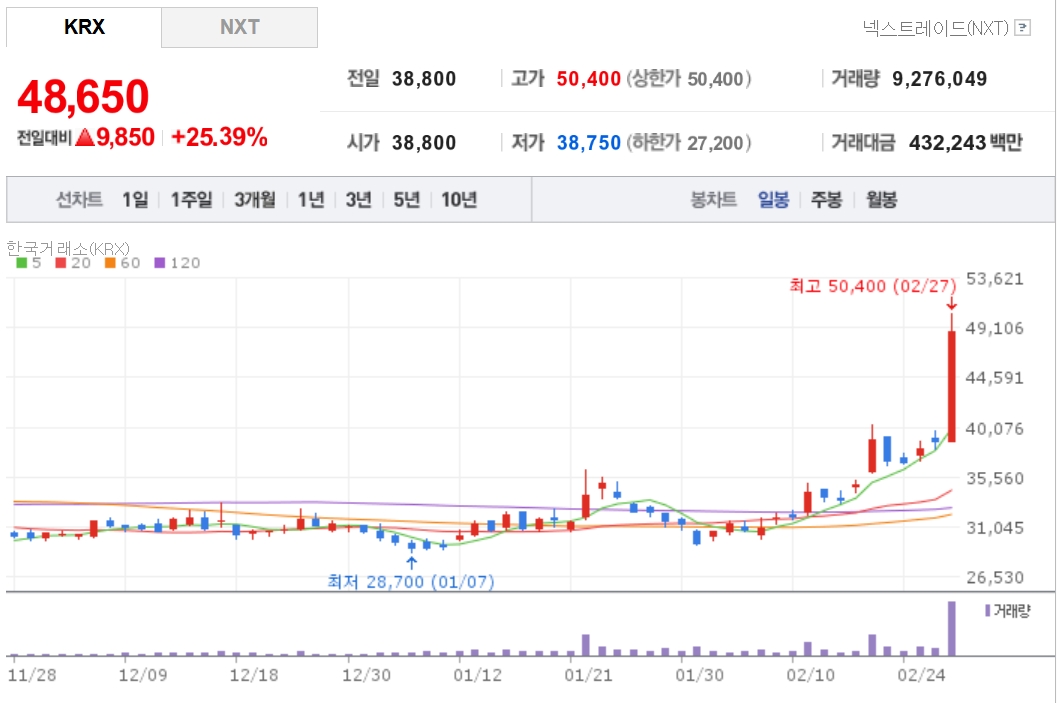Click the orange 60-day moving average legend

point(118,263)
